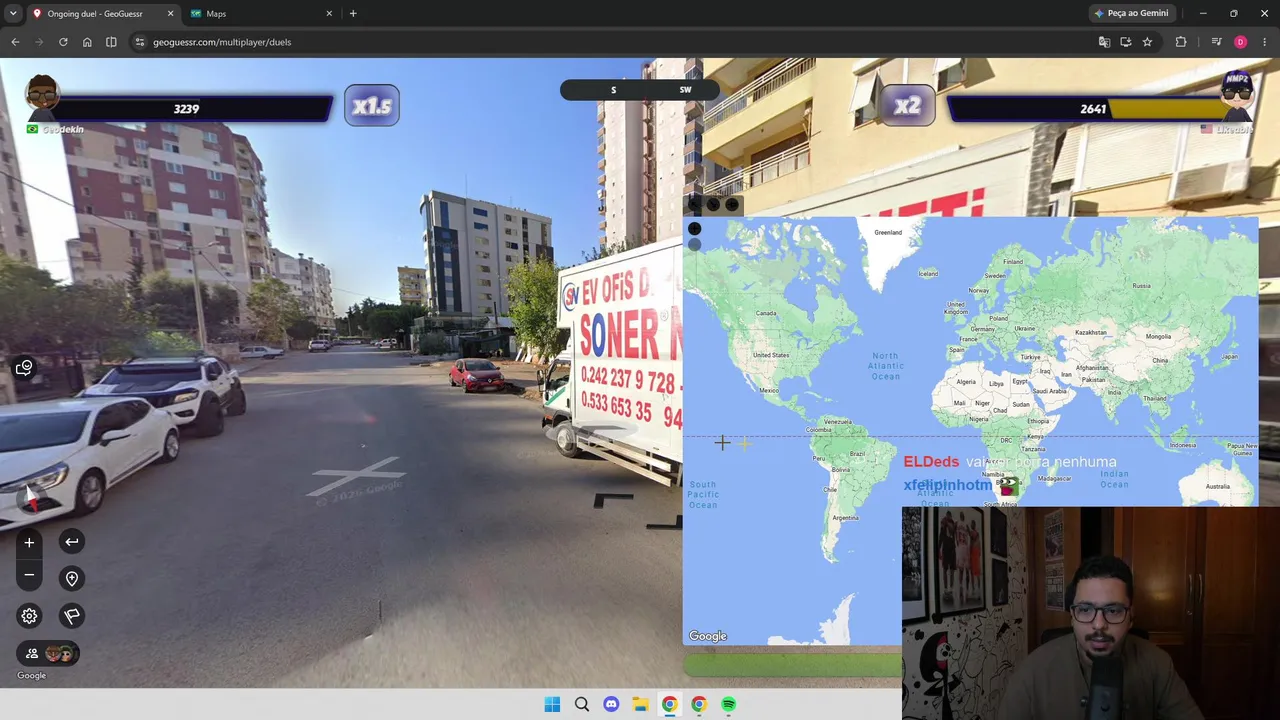Open Discord from the taskbar
The image size is (1280, 720).
click(611, 704)
